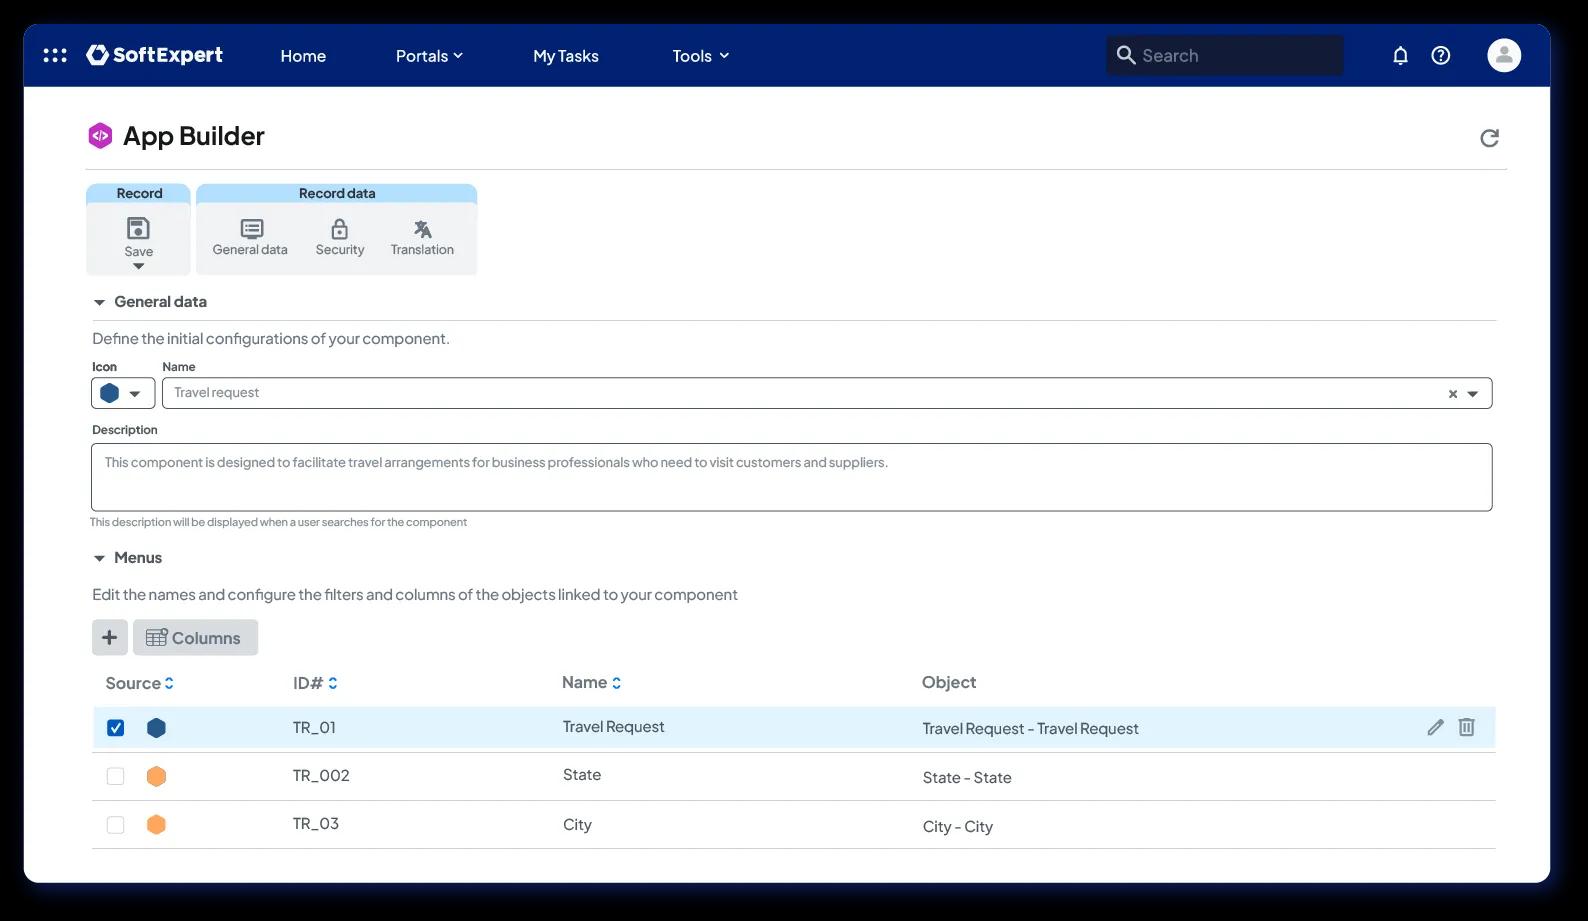Click the Travel Request - Travel Request object cell
The image size is (1588, 921).
[1030, 729]
